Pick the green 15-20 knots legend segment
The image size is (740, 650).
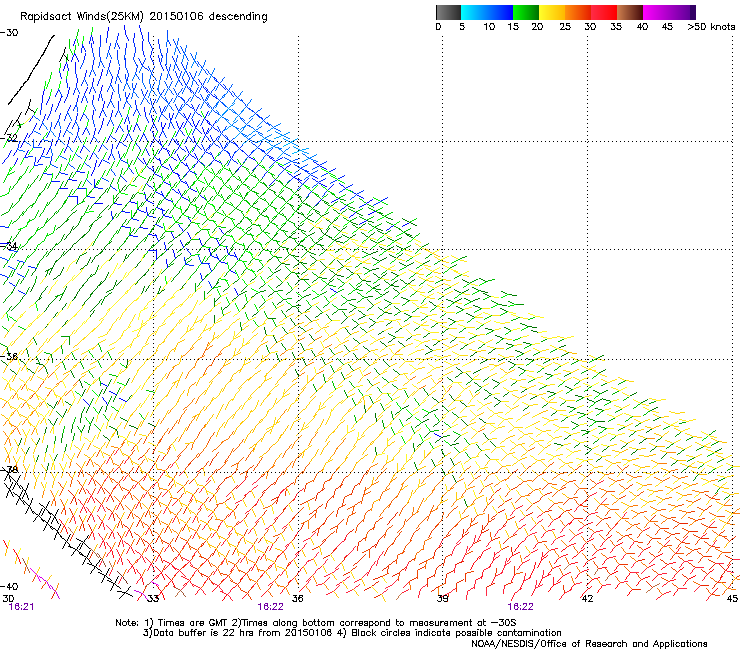[x=526, y=12]
